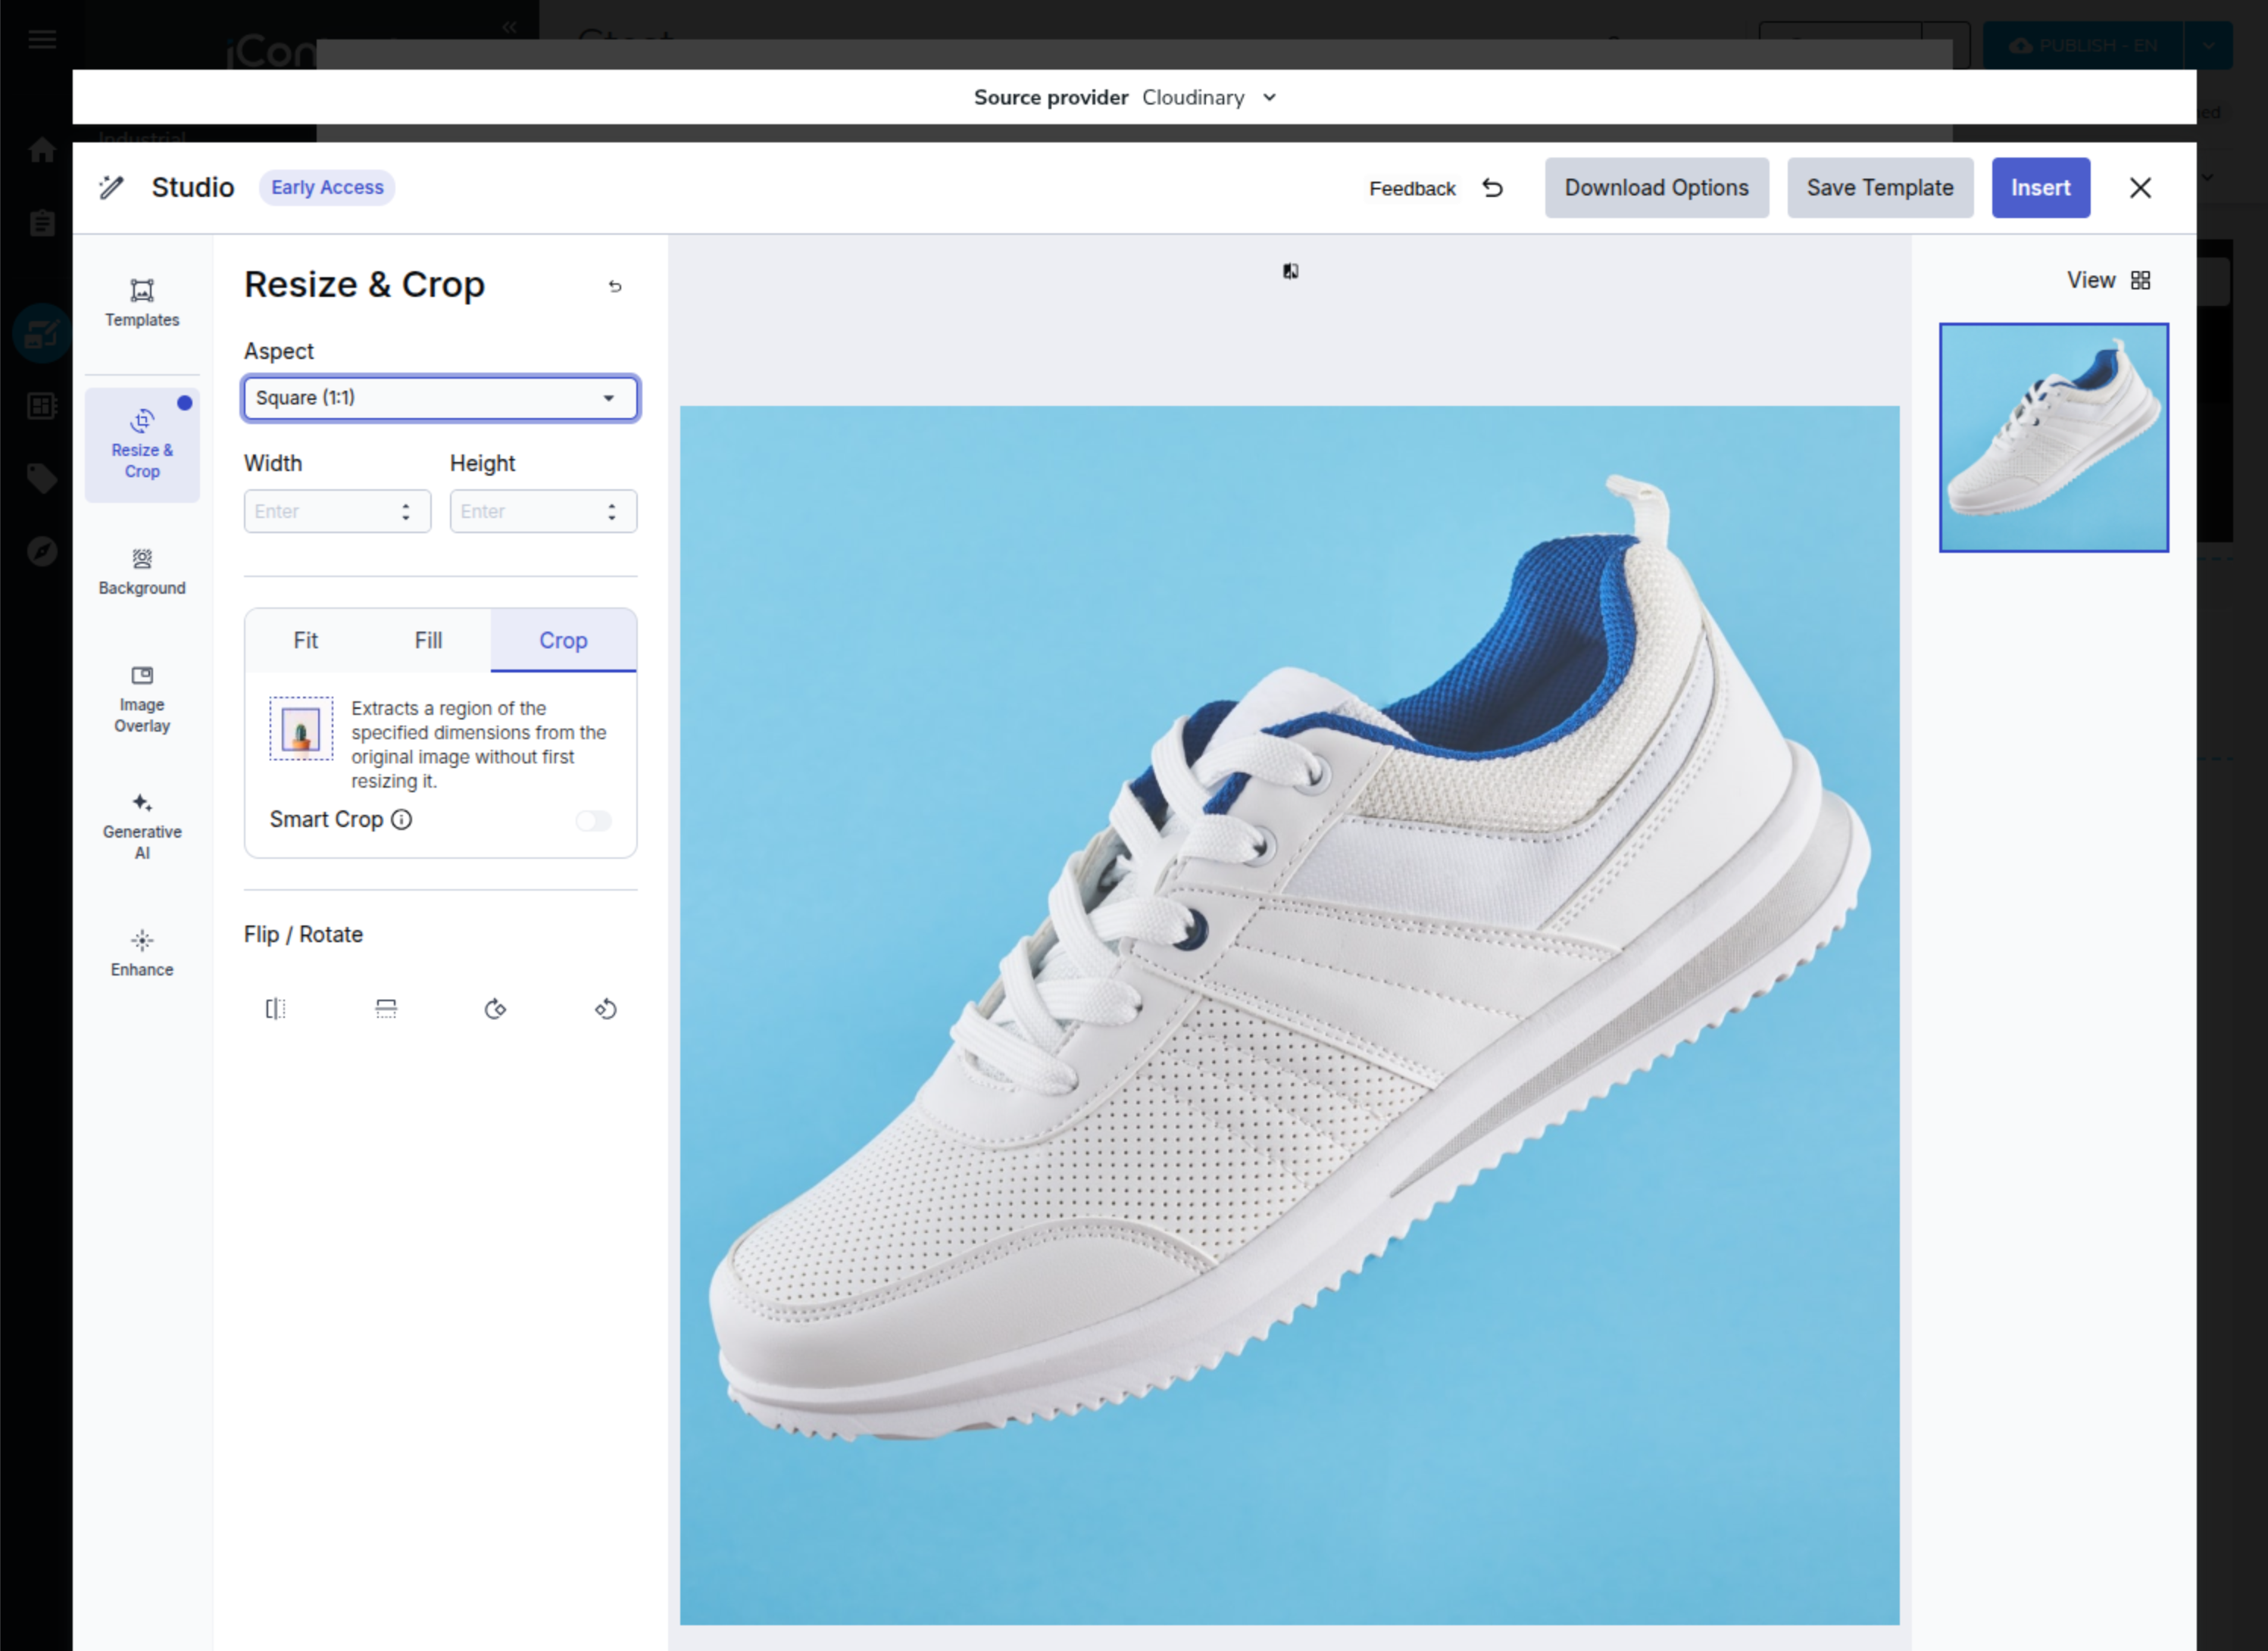Enable the Smart Crop switch
Viewport: 2268px width, 1651px height.
[x=593, y=821]
